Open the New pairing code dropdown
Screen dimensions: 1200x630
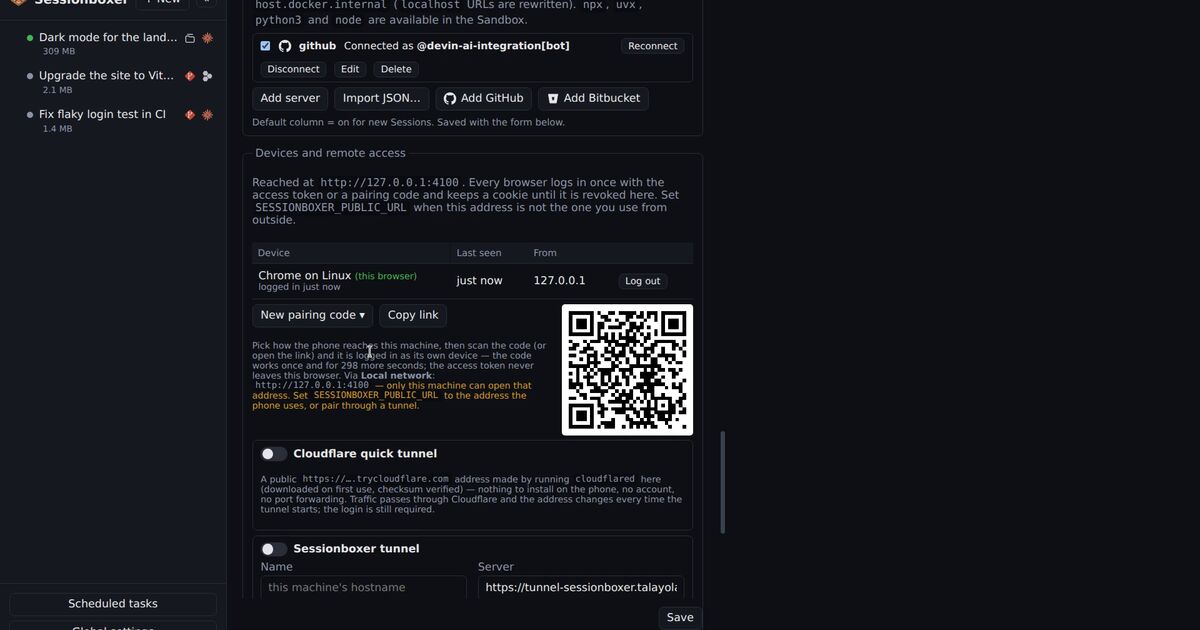coord(312,315)
